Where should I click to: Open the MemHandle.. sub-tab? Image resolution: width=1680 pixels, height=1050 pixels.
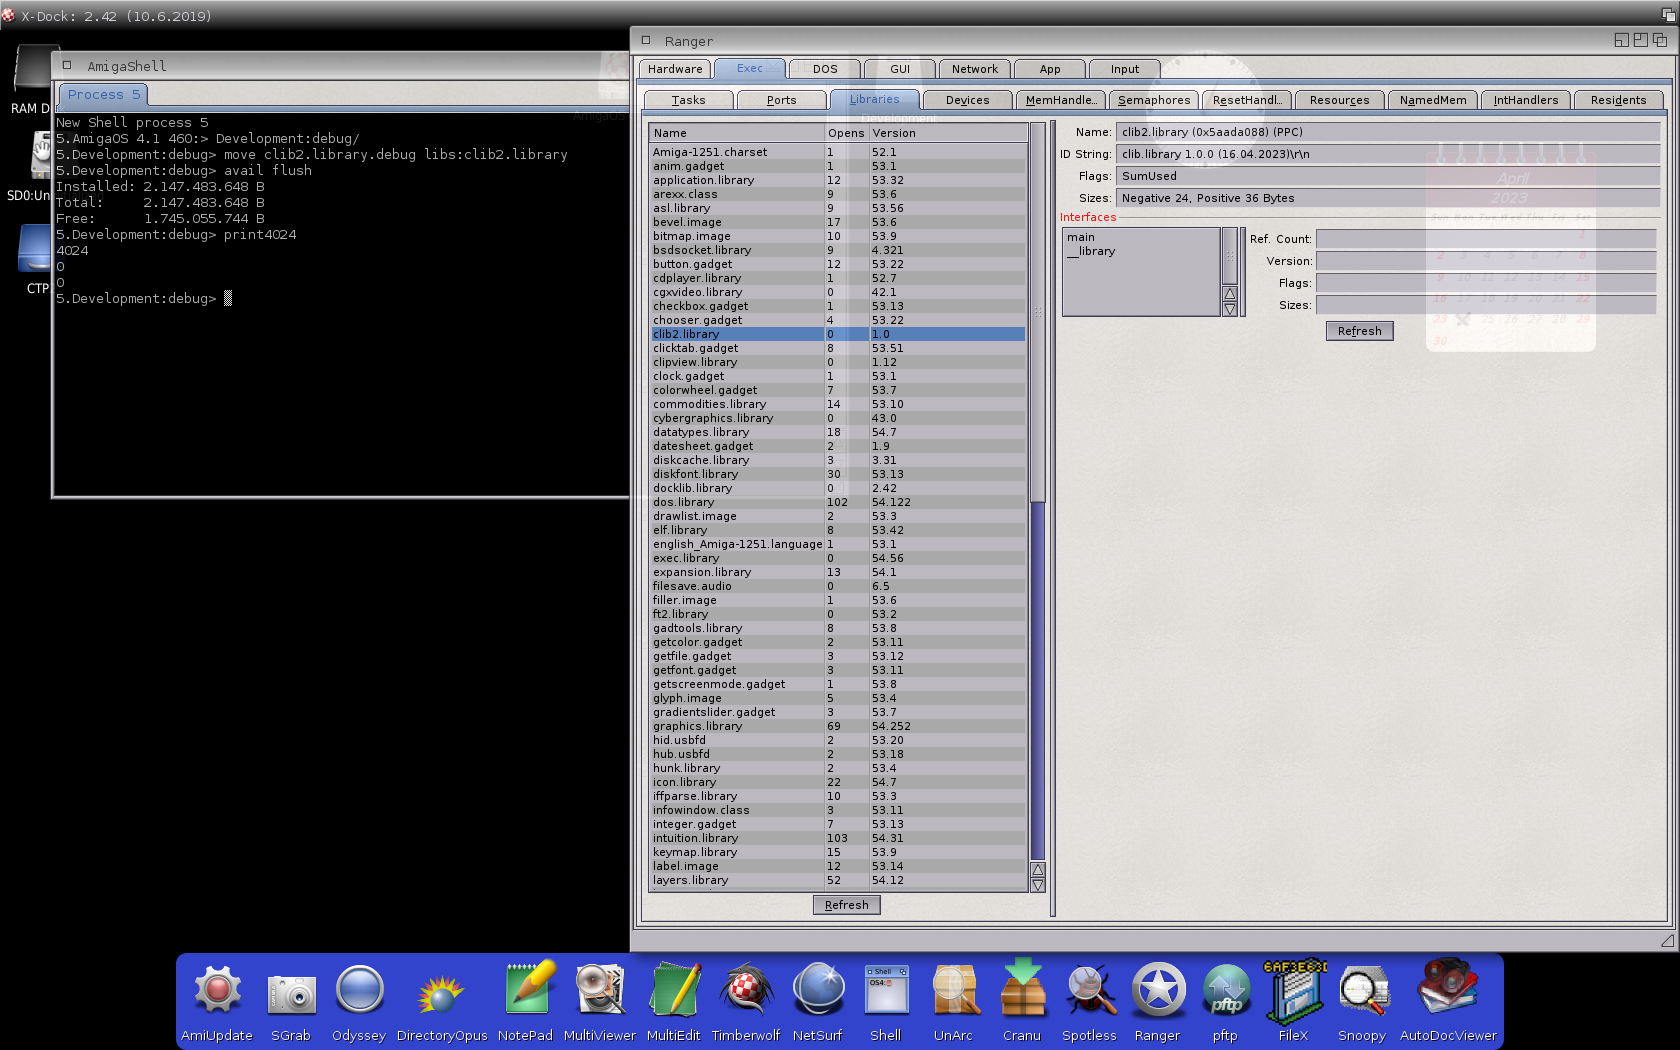click(1060, 100)
